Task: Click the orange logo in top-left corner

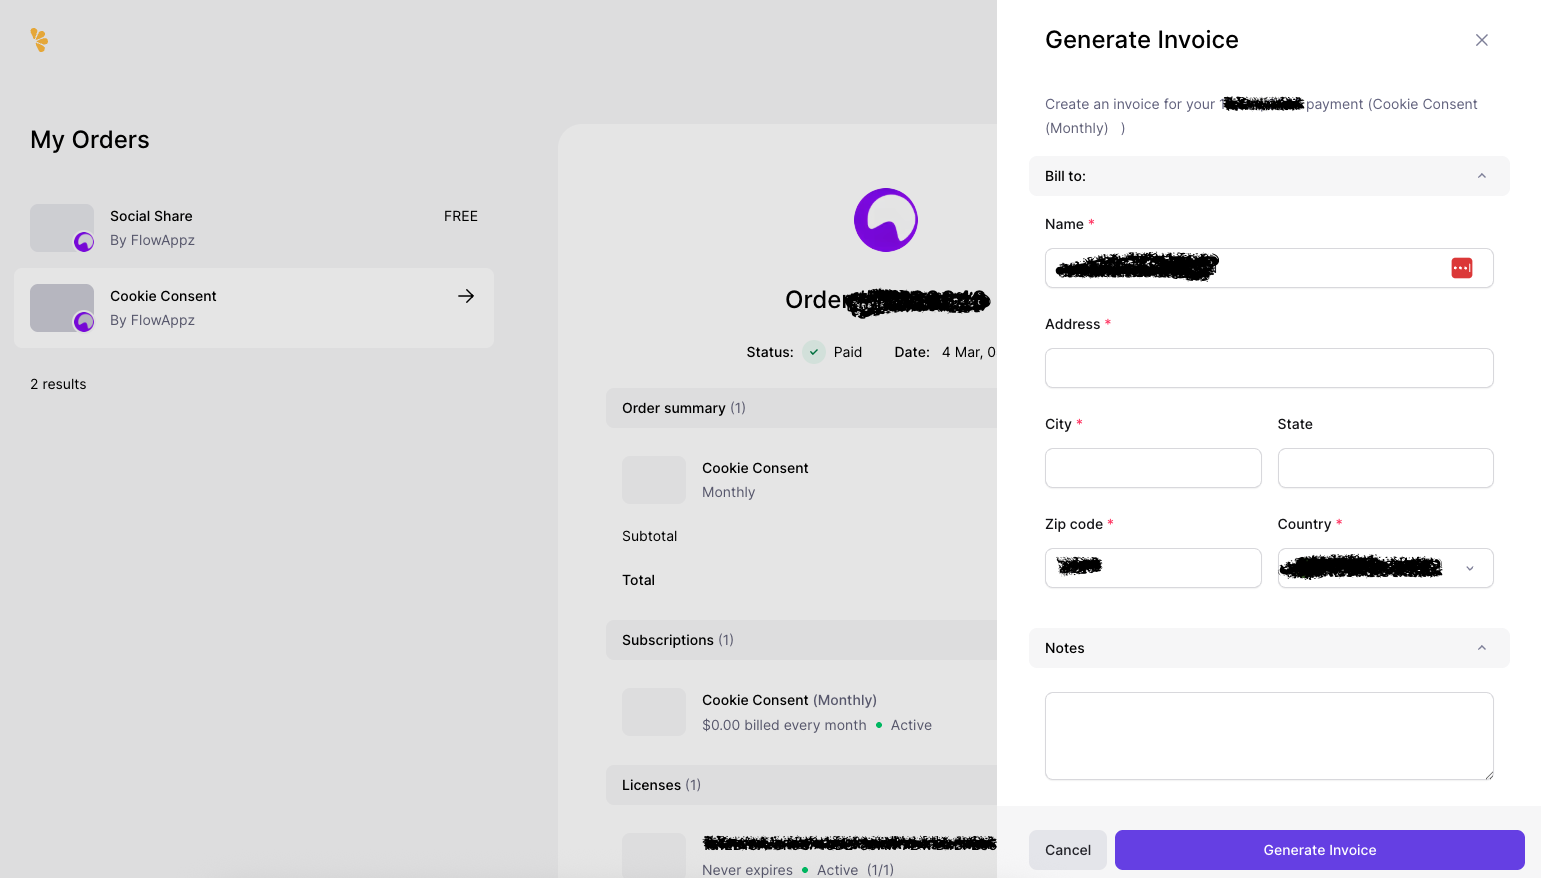Action: pos(39,40)
